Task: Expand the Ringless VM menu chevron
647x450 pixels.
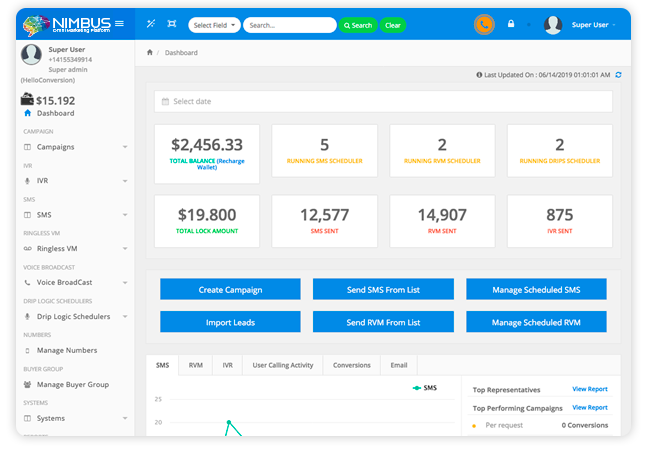Action: (125, 249)
